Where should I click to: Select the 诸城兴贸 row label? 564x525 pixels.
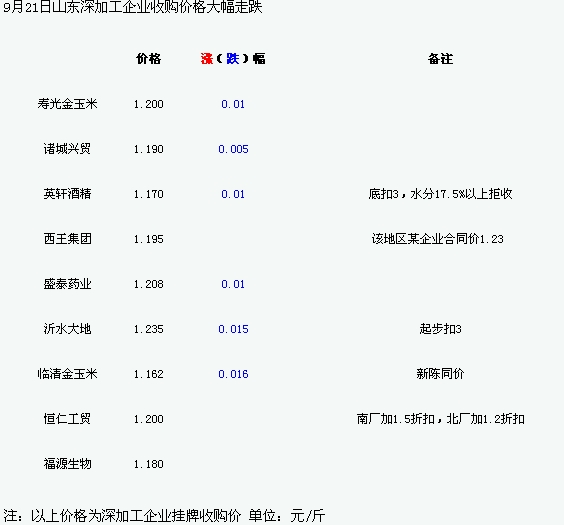(67, 149)
